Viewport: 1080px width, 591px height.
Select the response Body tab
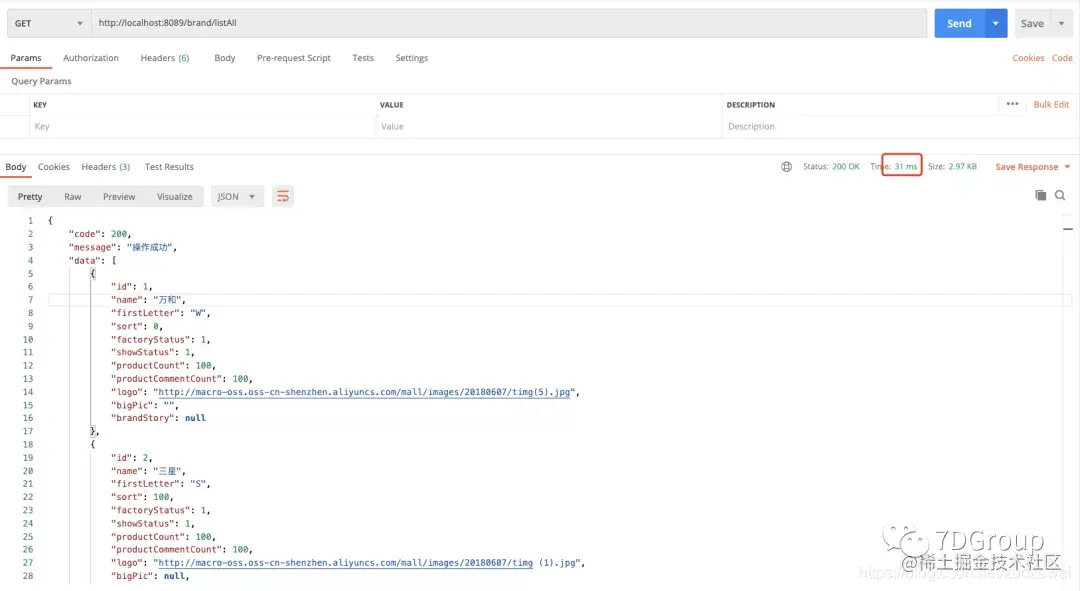(16, 167)
